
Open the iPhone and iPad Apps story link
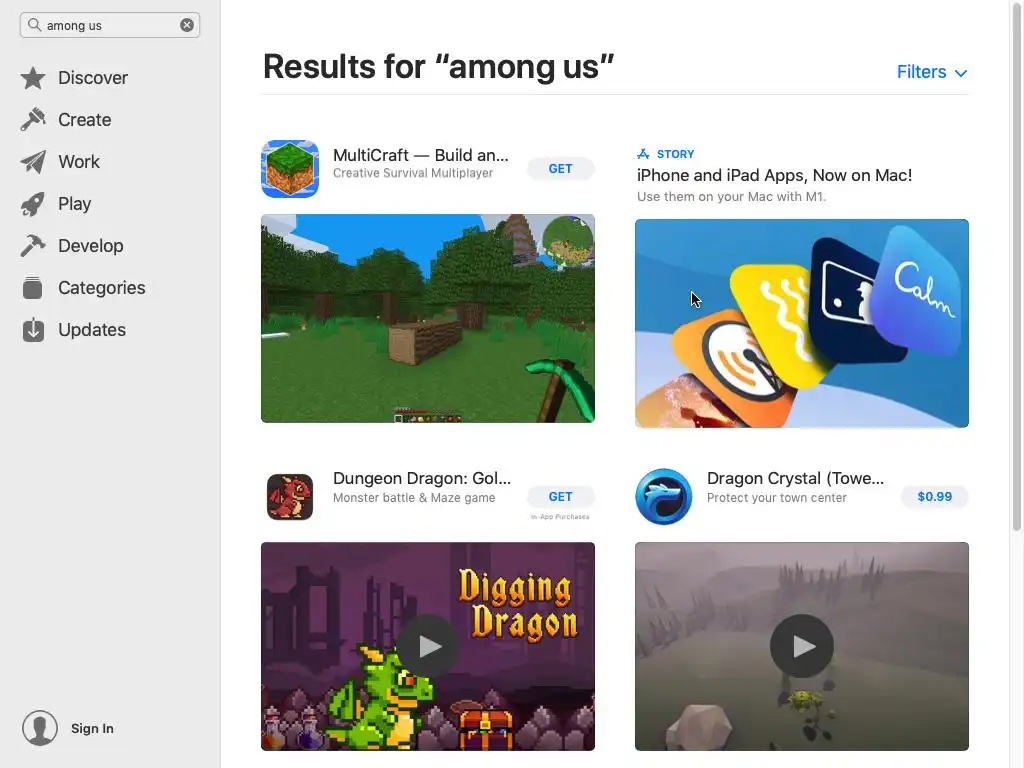[x=775, y=175]
